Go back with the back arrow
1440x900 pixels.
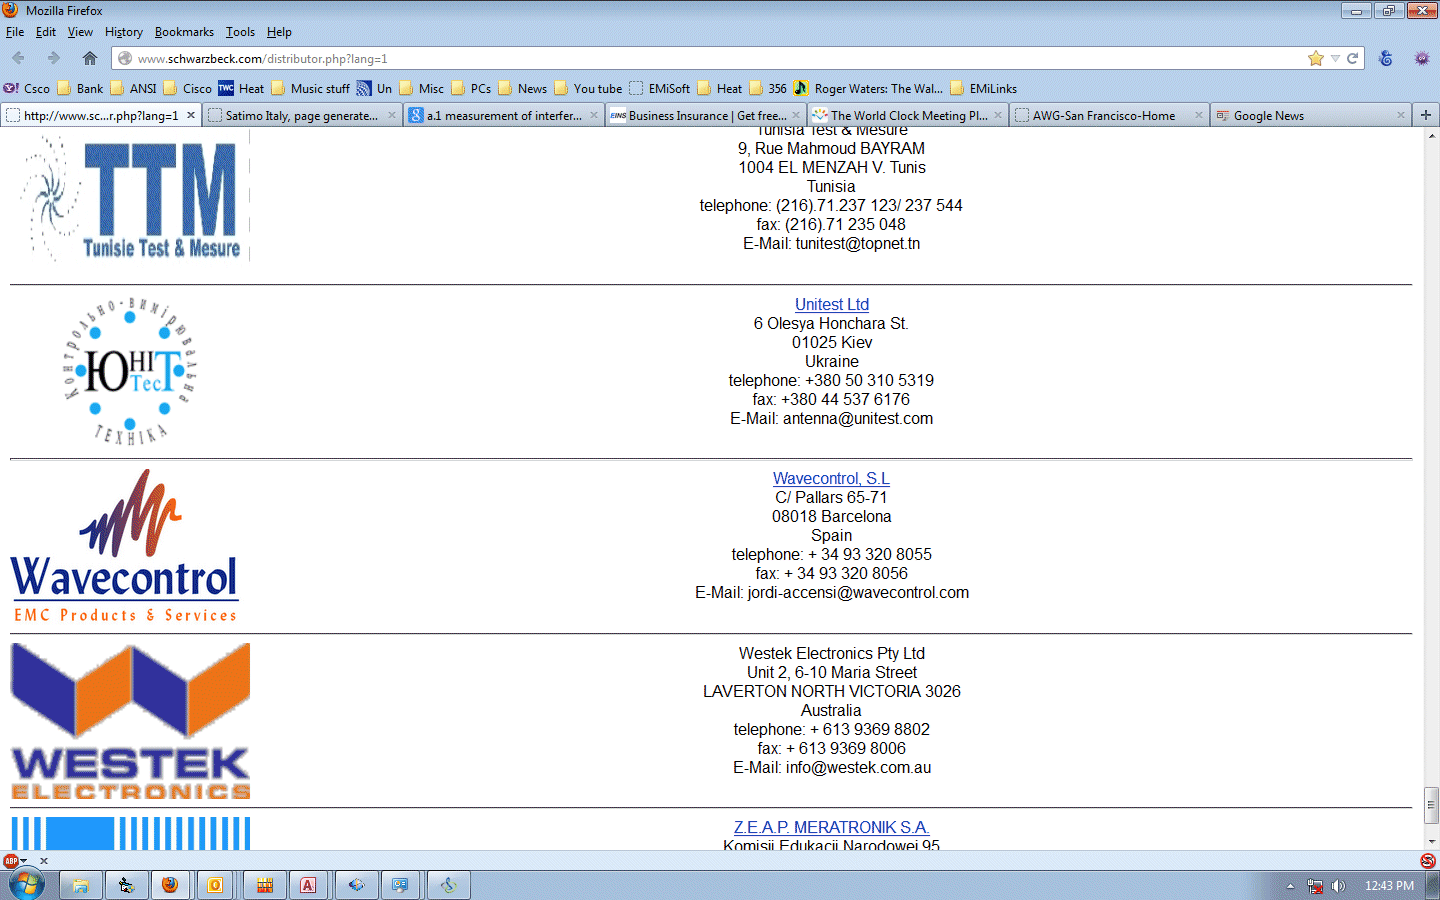coord(18,59)
